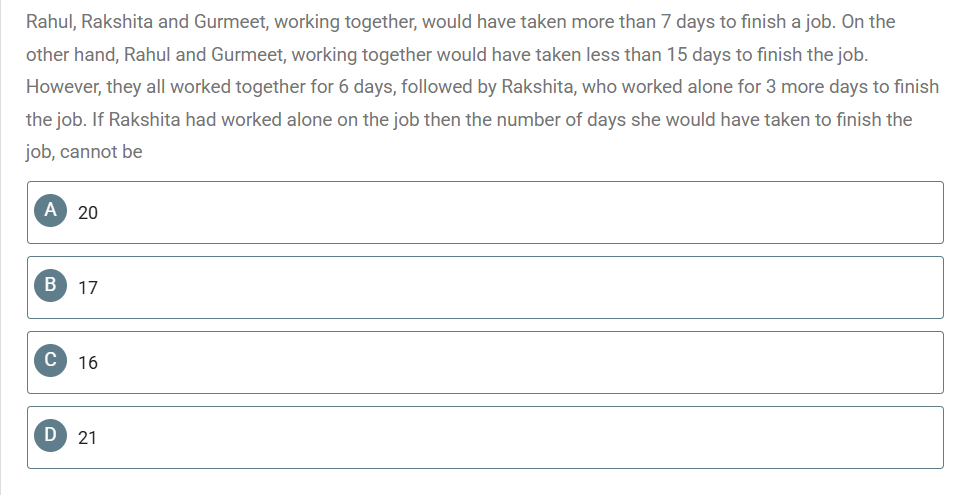Click empty area of the option D box
Viewport: 963px width, 495px height.
coord(522,437)
